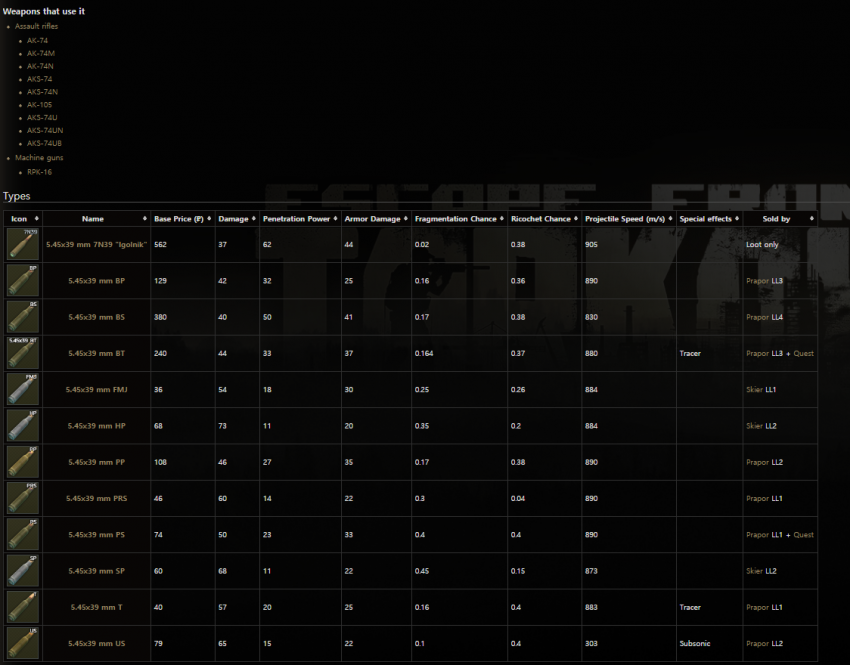Open the 5.45x39 mm PP name link
Image resolution: width=850 pixels, height=665 pixels.
96,462
